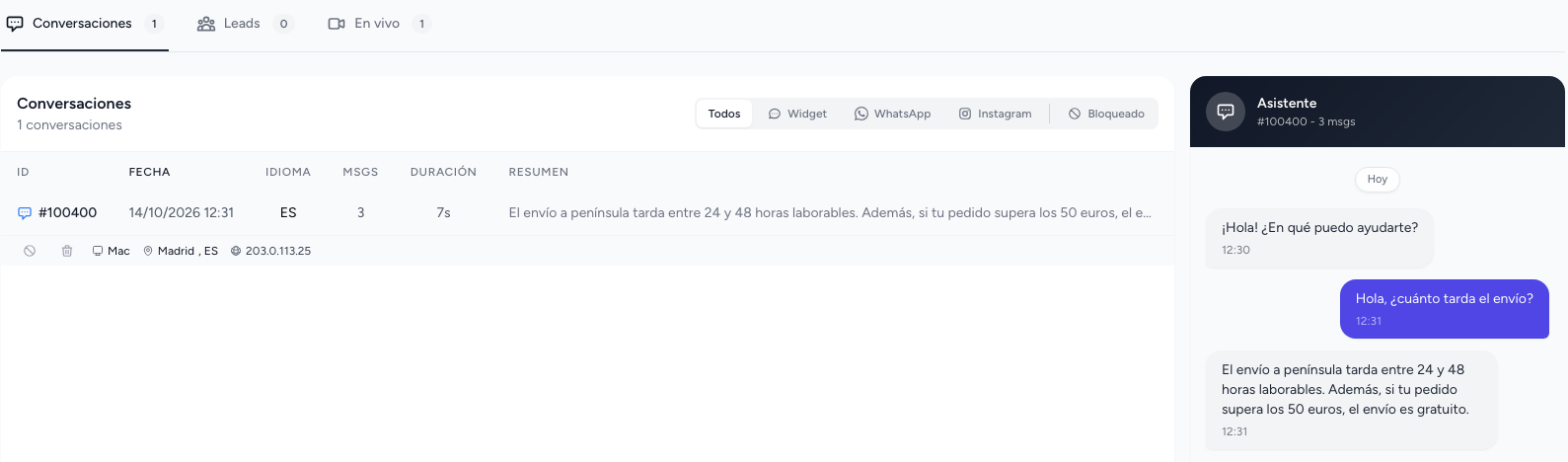The height and width of the screenshot is (462, 1568).
Task: Open the Conversaciones tab
Action: 85,24
